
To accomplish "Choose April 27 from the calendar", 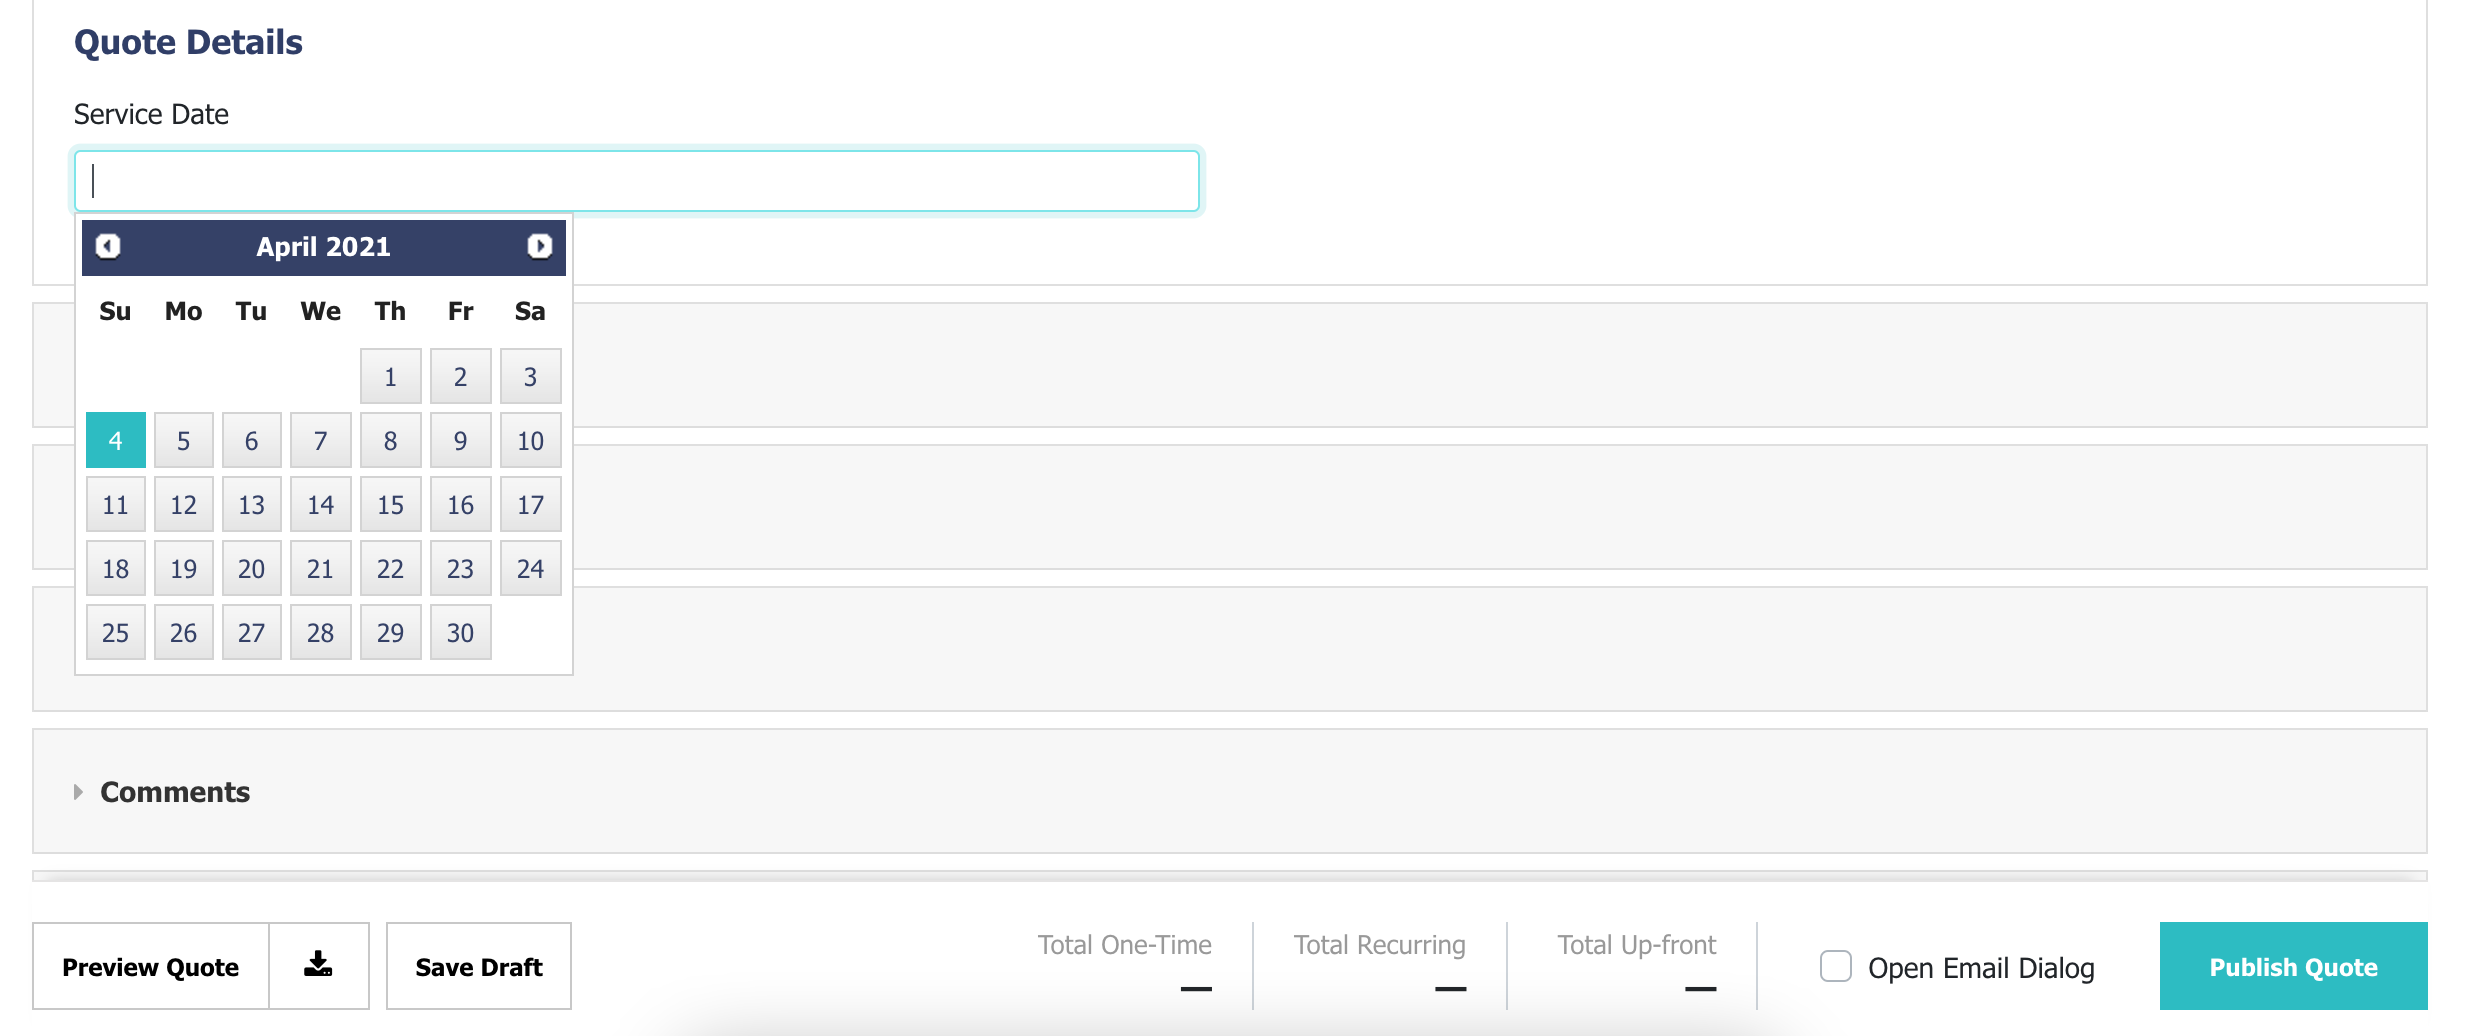I will [x=252, y=633].
